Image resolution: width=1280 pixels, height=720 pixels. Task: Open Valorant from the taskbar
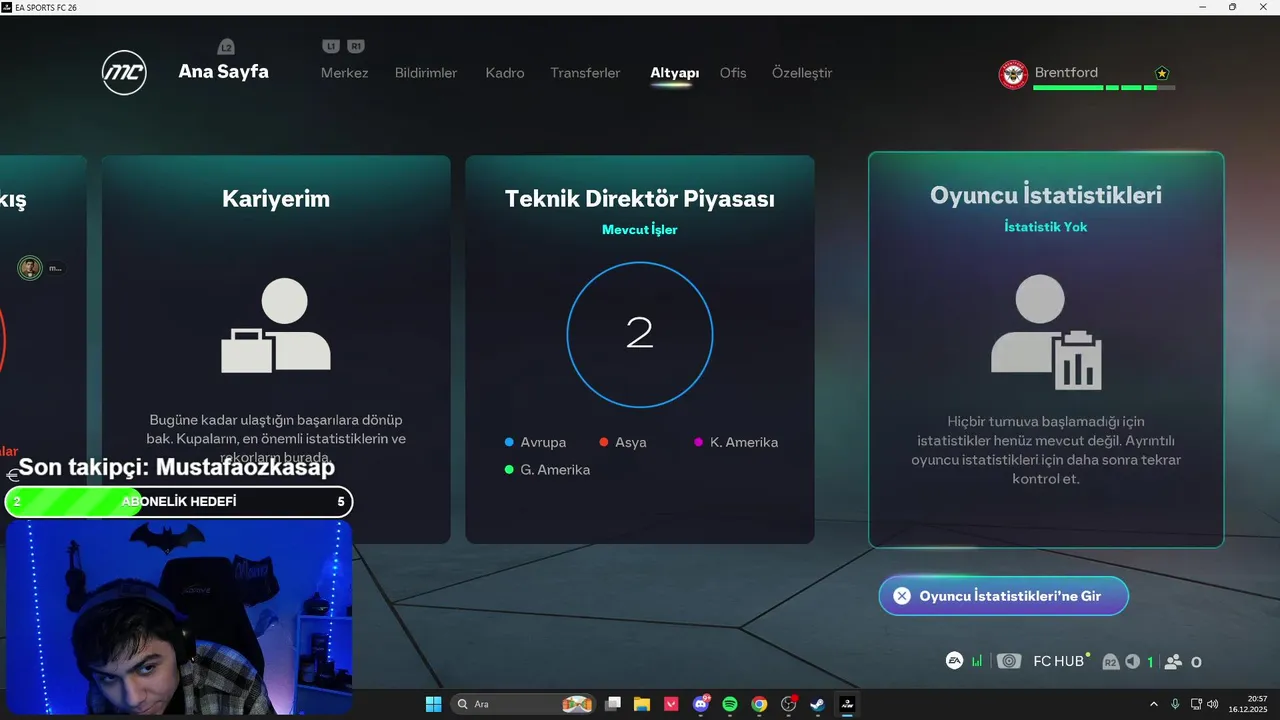point(671,704)
